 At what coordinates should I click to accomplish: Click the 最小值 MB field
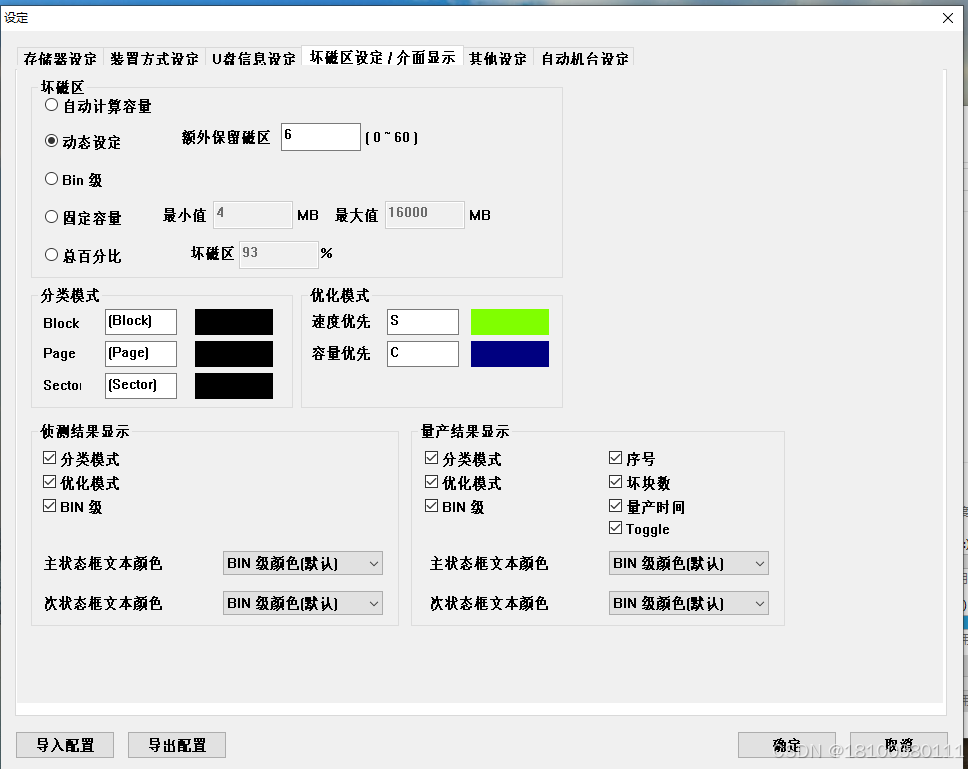[252, 215]
